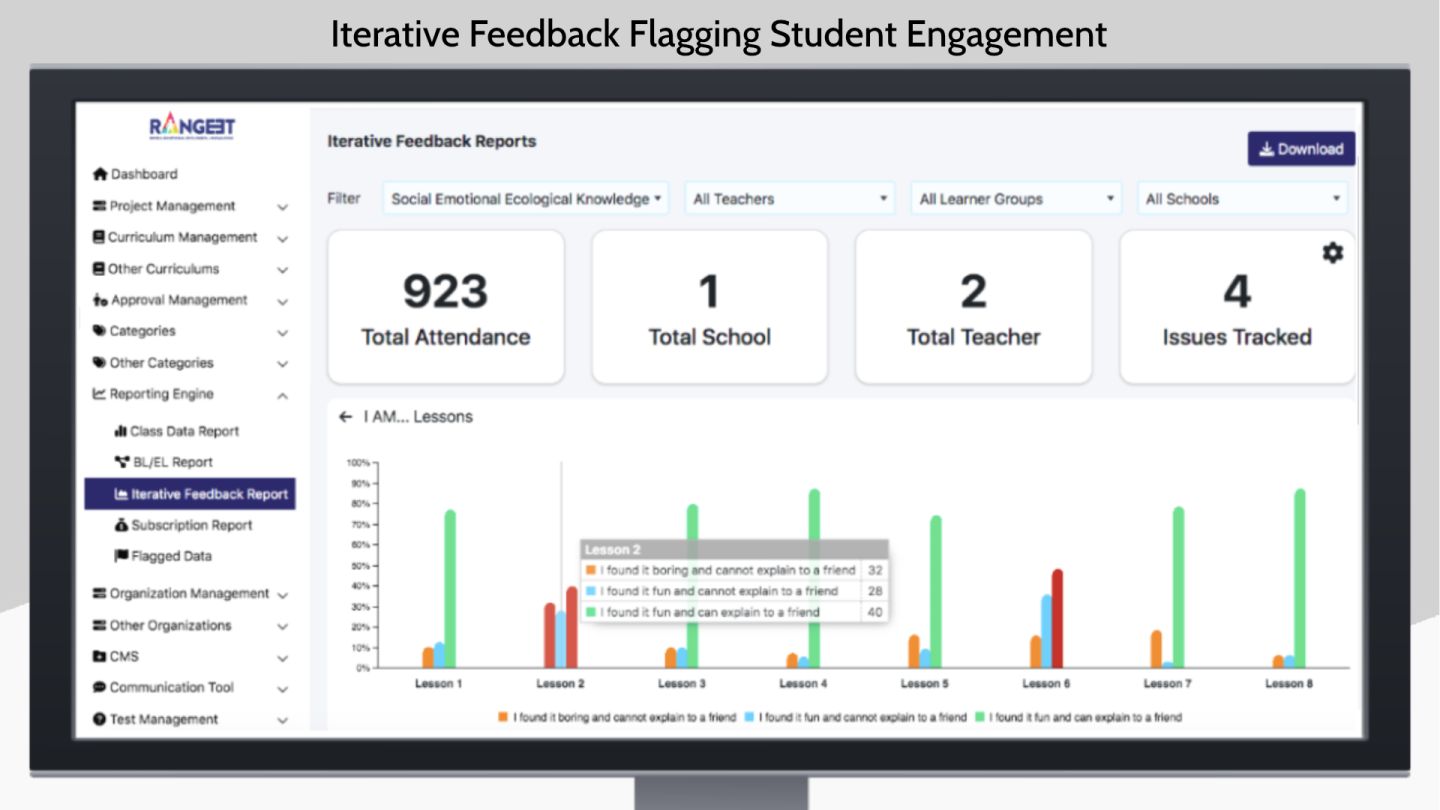Click the Subscription Report money bag icon

pos(122,525)
